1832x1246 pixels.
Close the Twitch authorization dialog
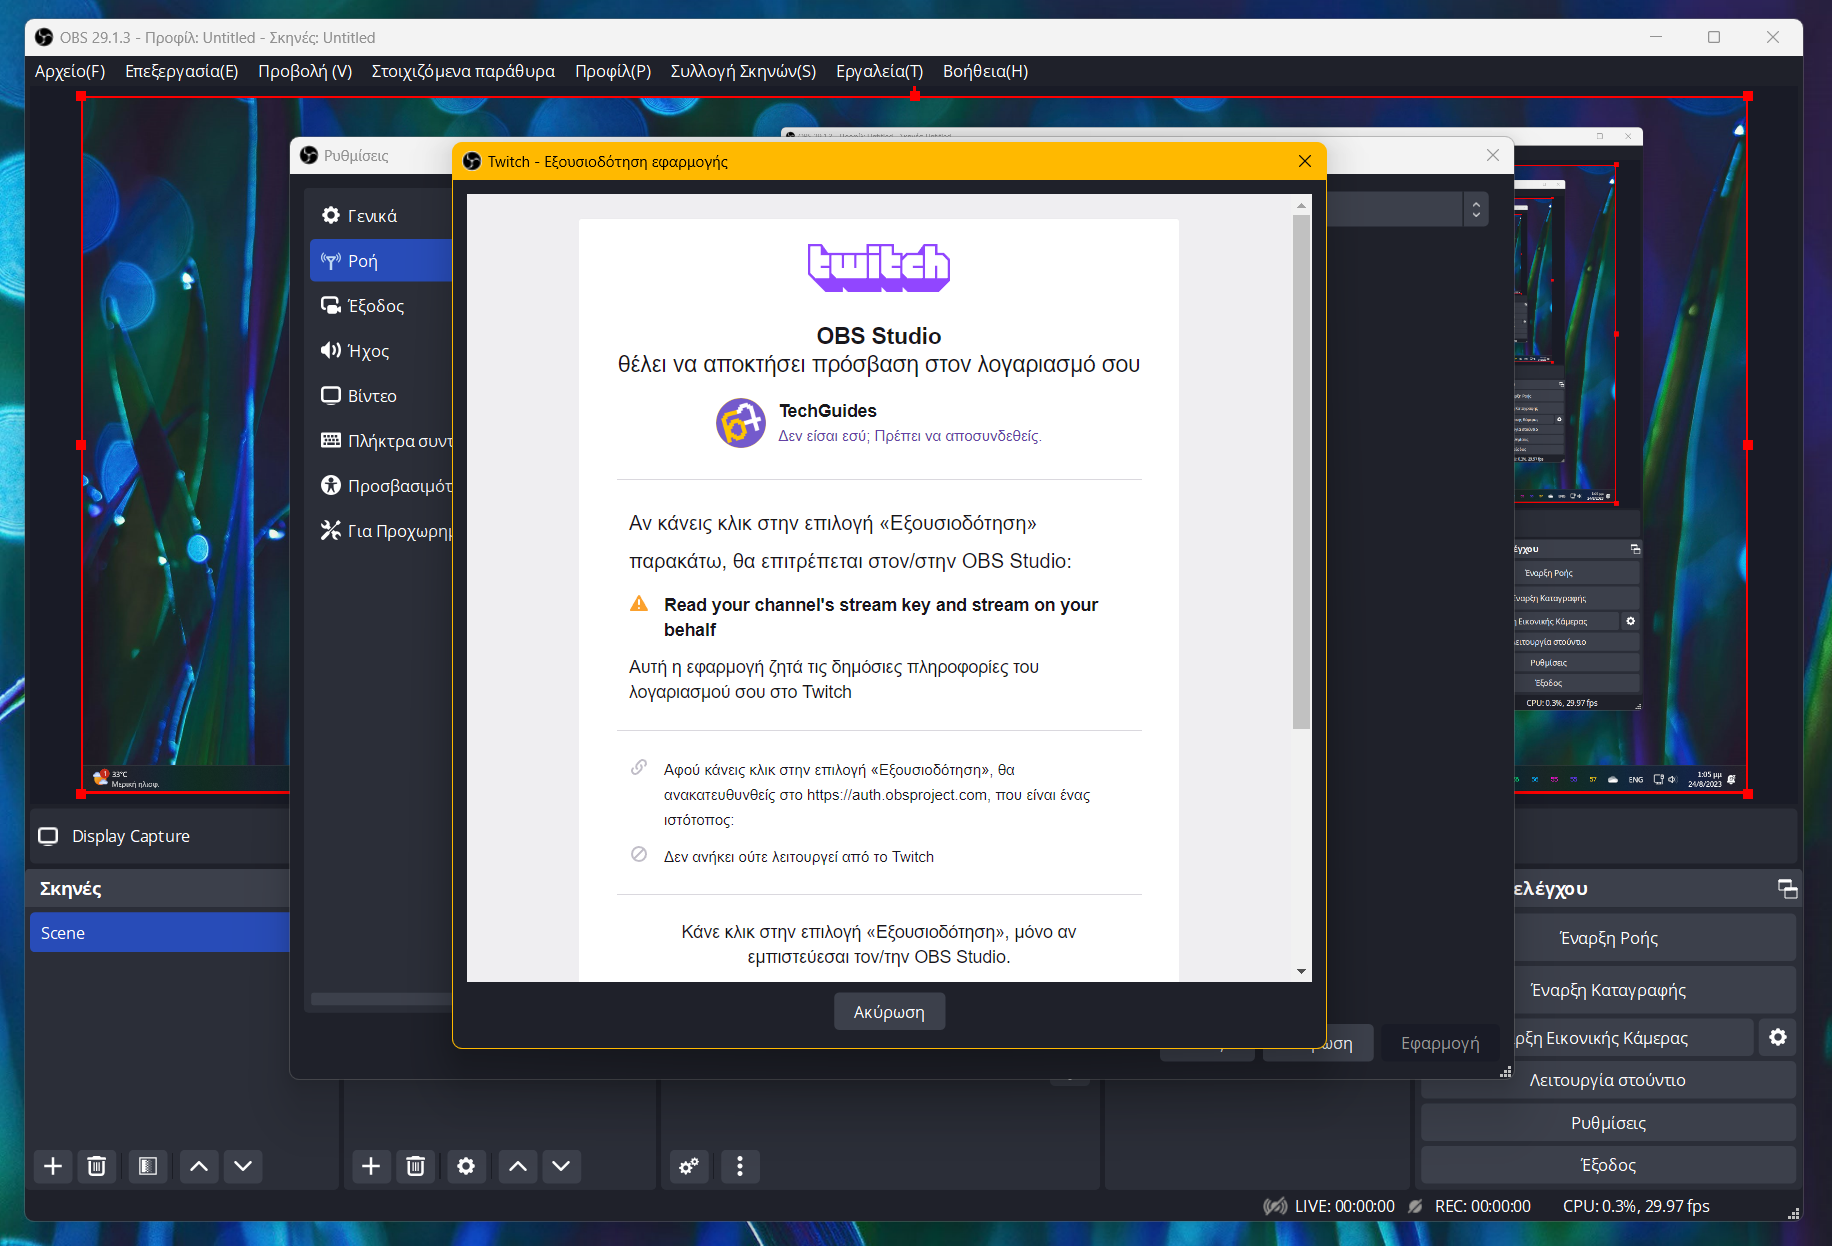click(x=1305, y=161)
